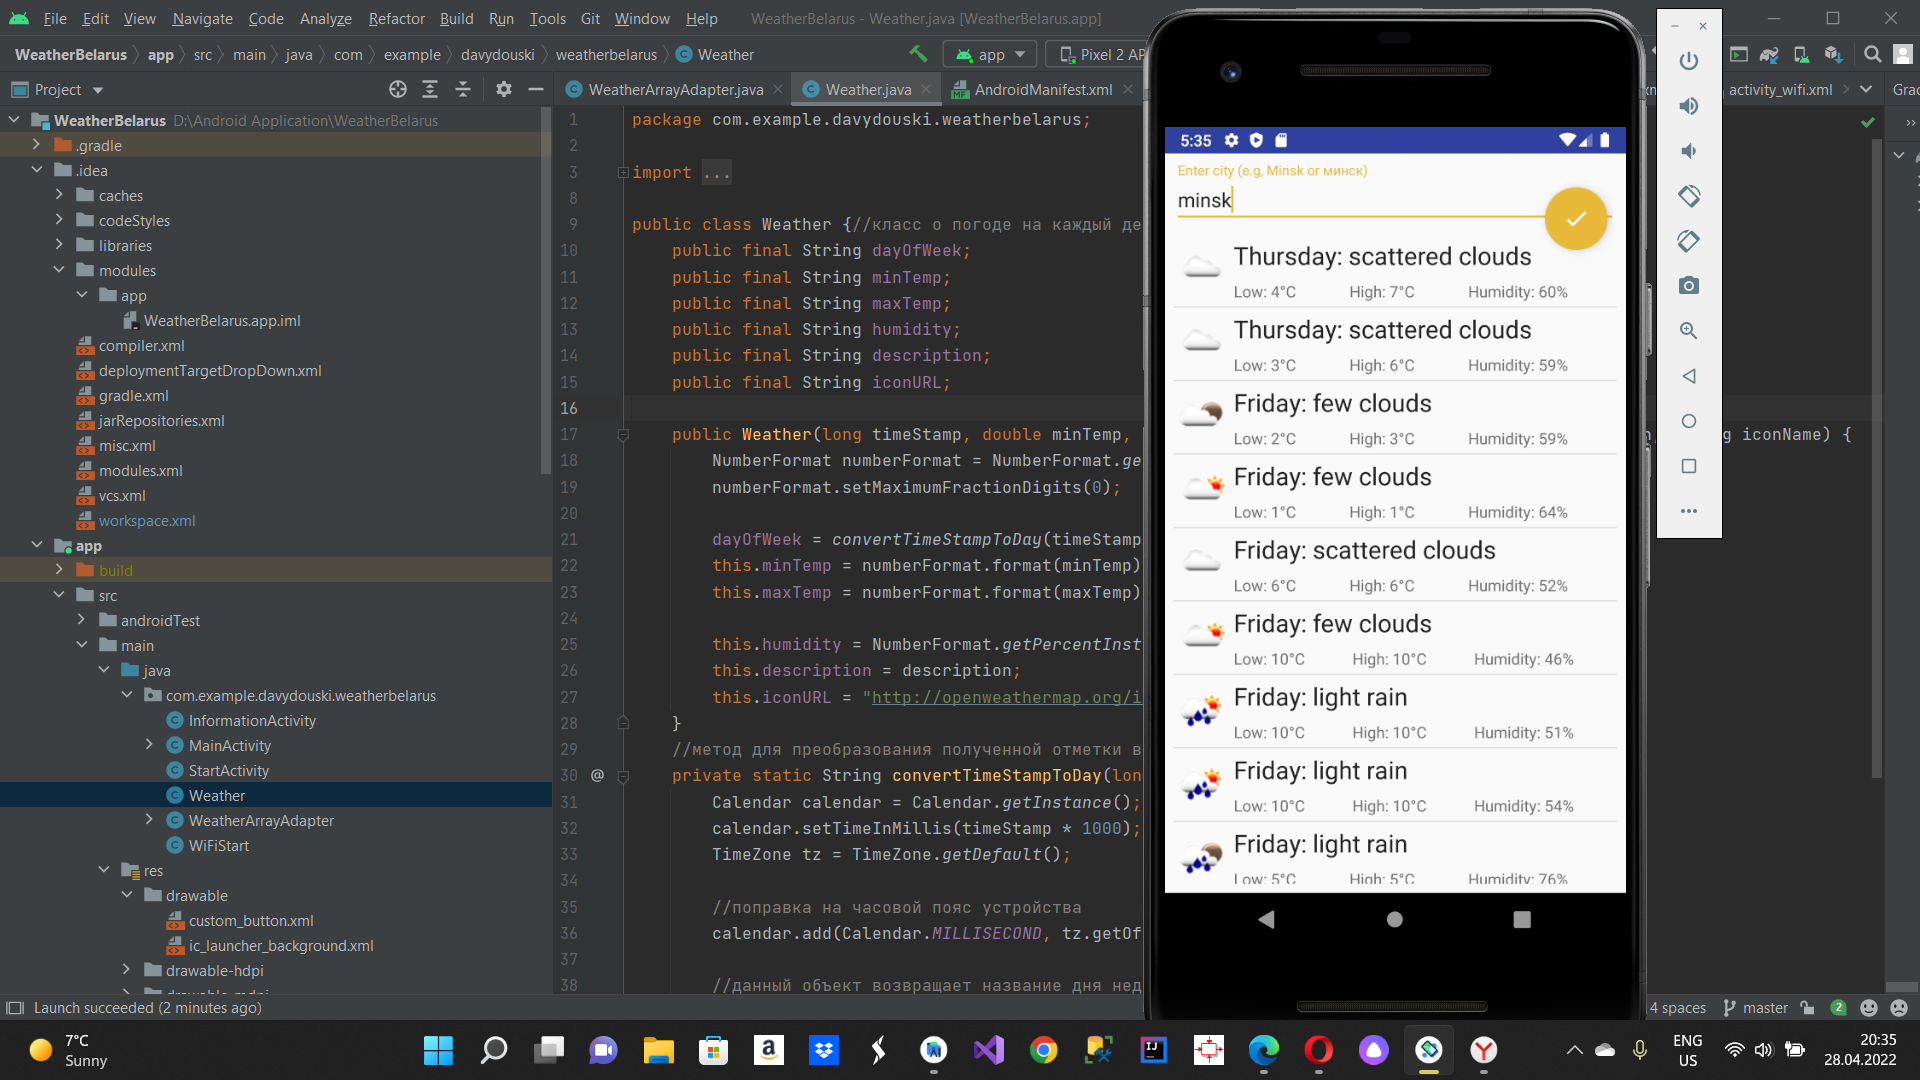Click the Make Project hammer icon
Screen dimensions: 1920x1080
point(918,54)
